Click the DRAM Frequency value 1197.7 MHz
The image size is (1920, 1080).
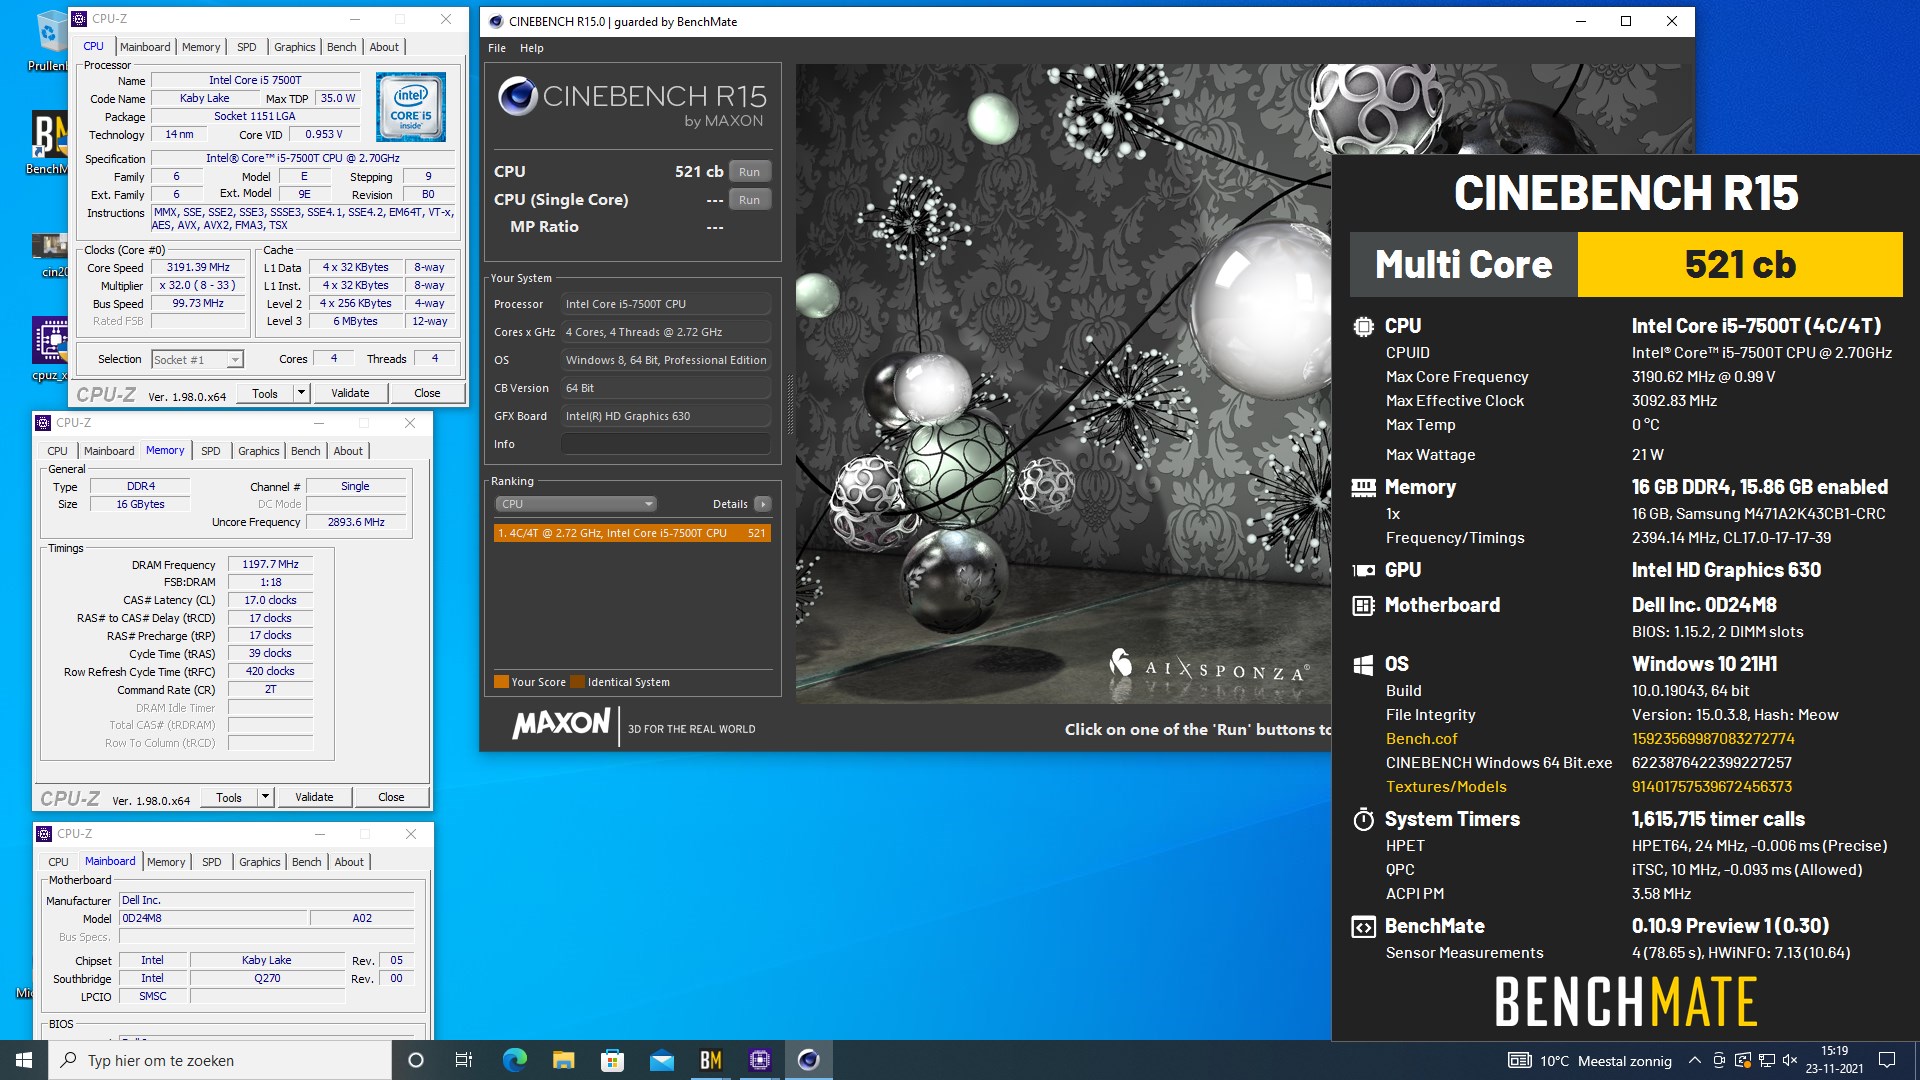pyautogui.click(x=270, y=564)
